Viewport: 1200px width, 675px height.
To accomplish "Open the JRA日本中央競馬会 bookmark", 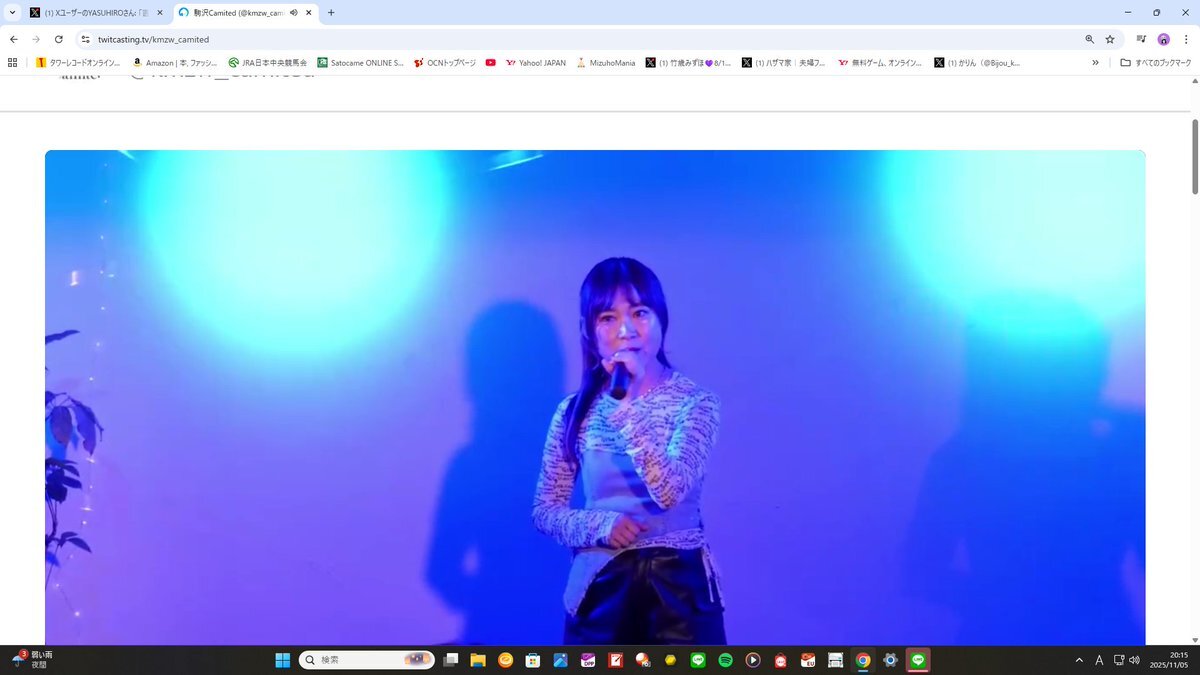I will coord(267,62).
